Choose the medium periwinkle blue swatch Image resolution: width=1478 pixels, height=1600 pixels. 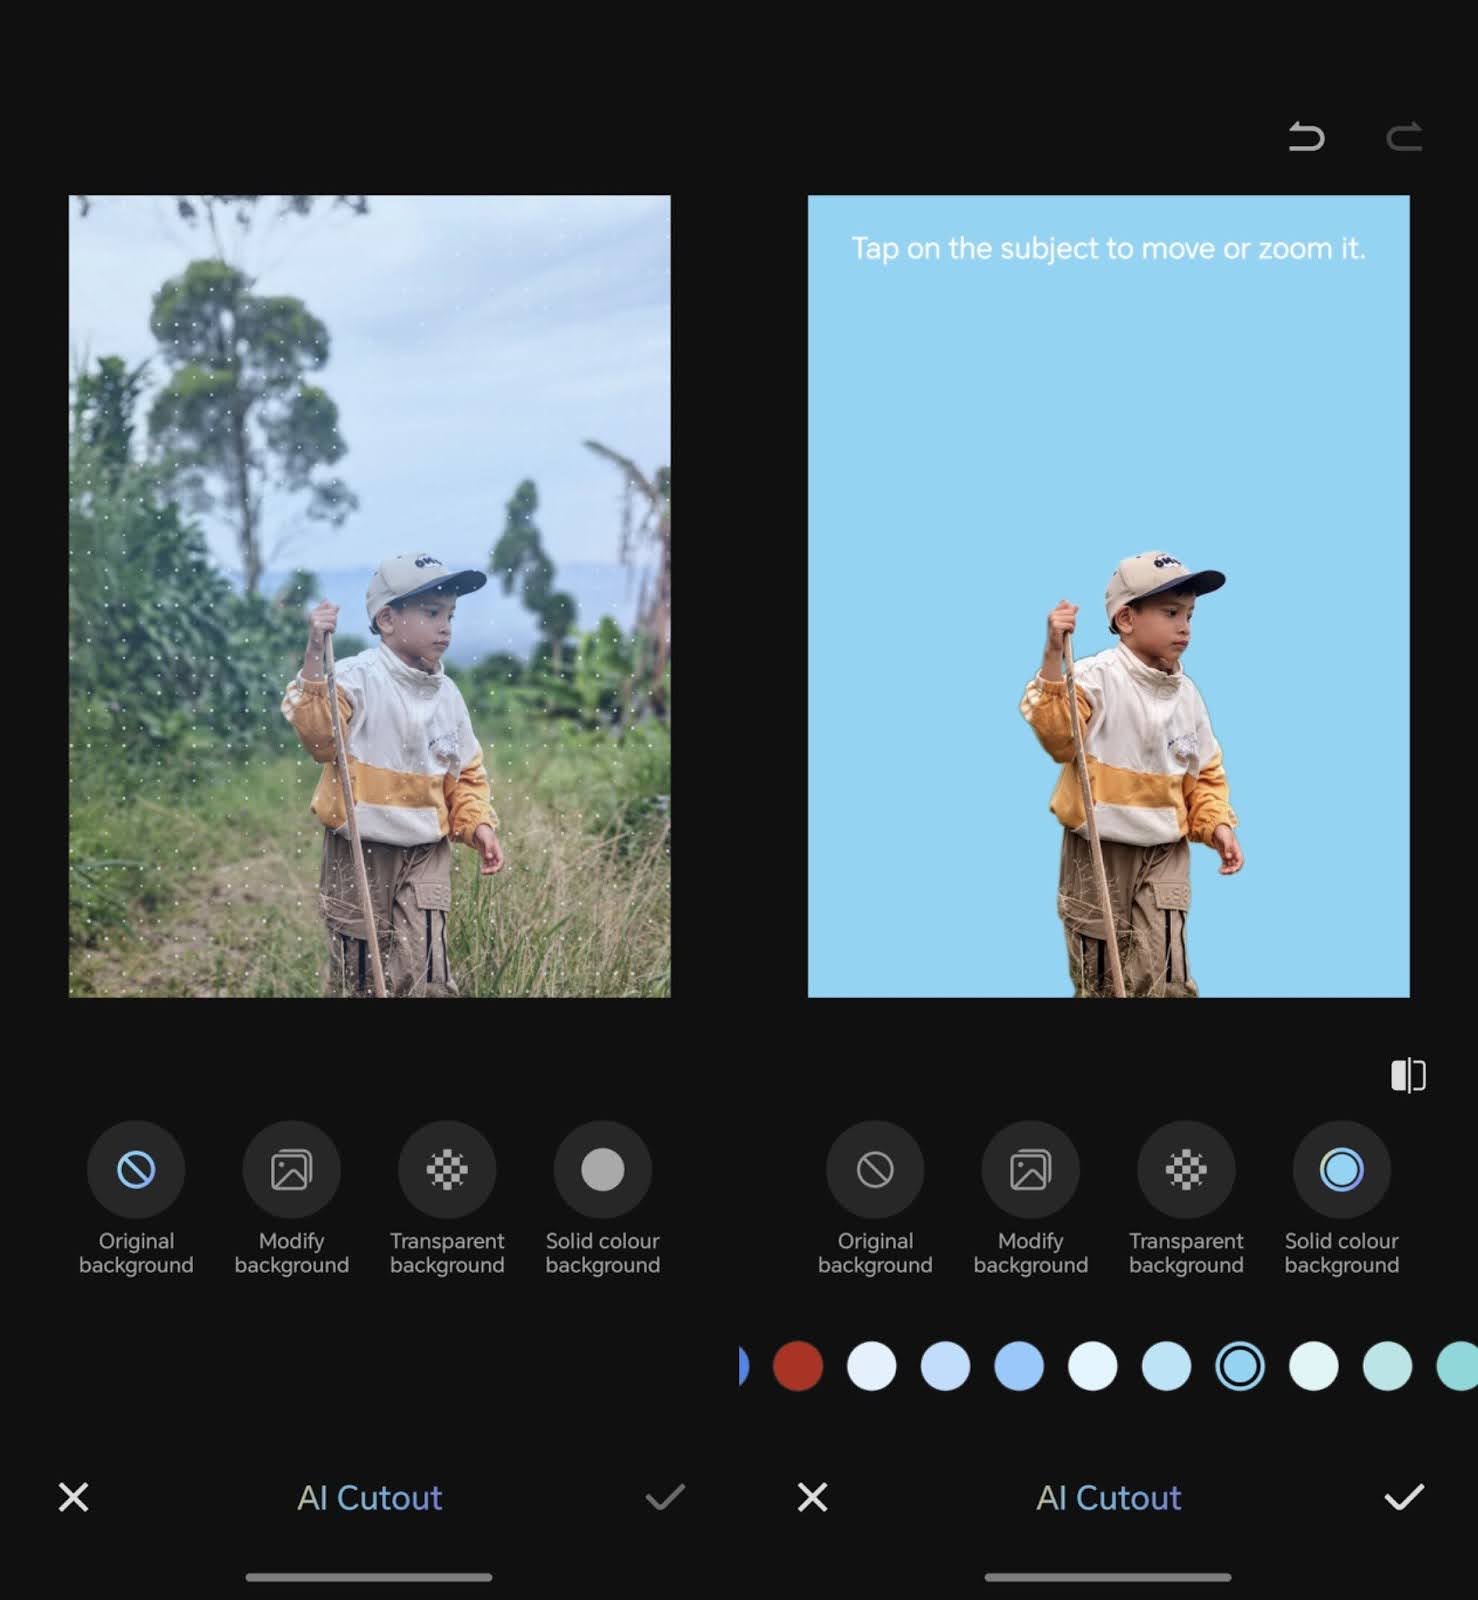click(1019, 1366)
